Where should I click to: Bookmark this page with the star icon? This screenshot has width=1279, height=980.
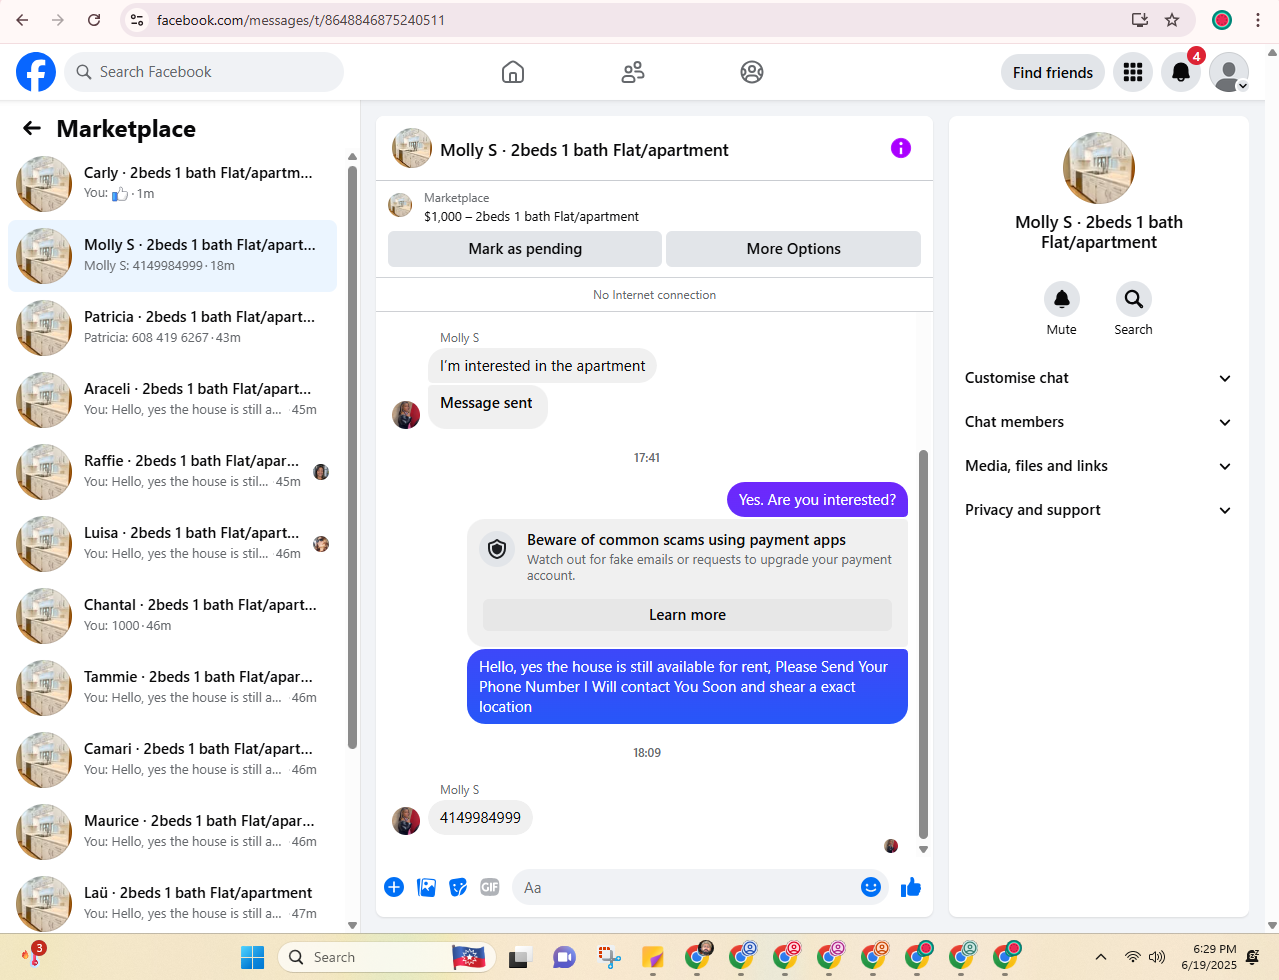(1172, 20)
